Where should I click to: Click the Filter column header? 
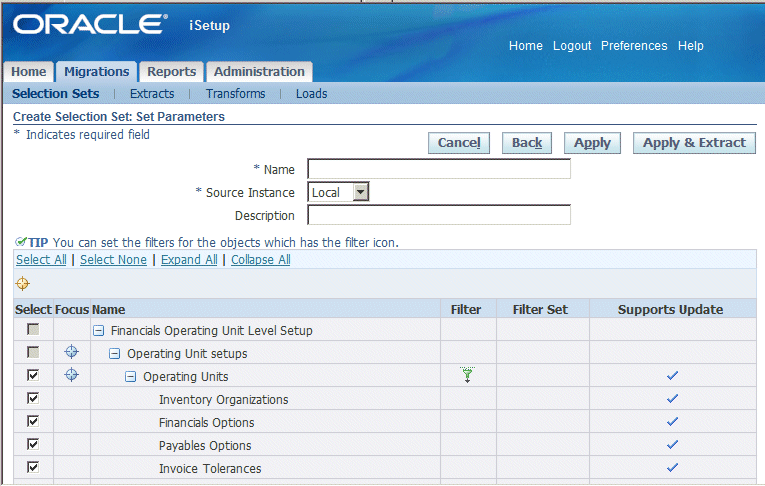(x=466, y=310)
